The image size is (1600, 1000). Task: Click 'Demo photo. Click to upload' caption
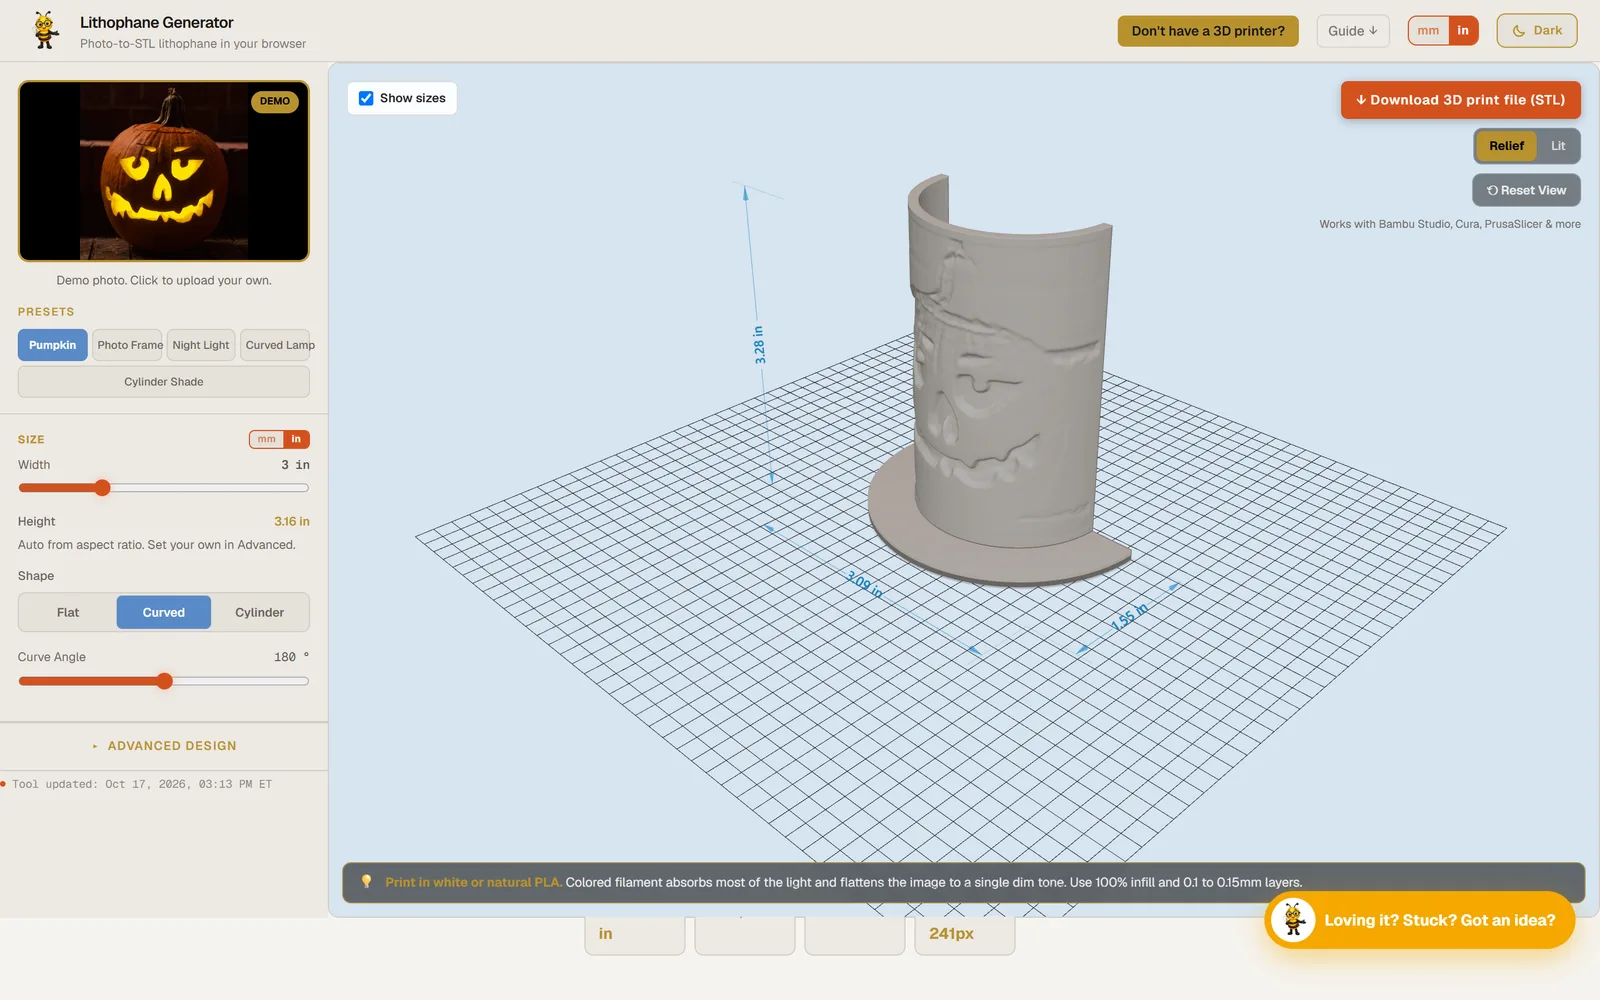point(164,280)
